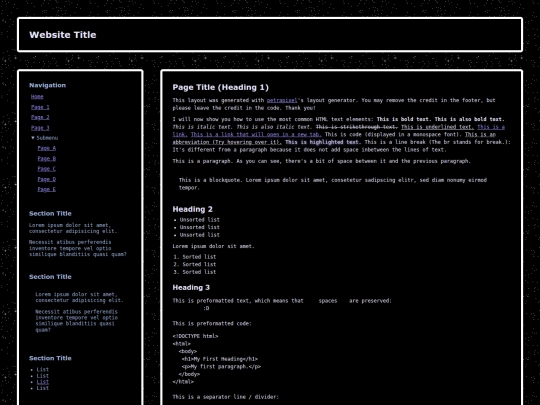Collapse the Submenu disclosure triangle
The width and height of the screenshot is (540, 405).
[x=33, y=138]
